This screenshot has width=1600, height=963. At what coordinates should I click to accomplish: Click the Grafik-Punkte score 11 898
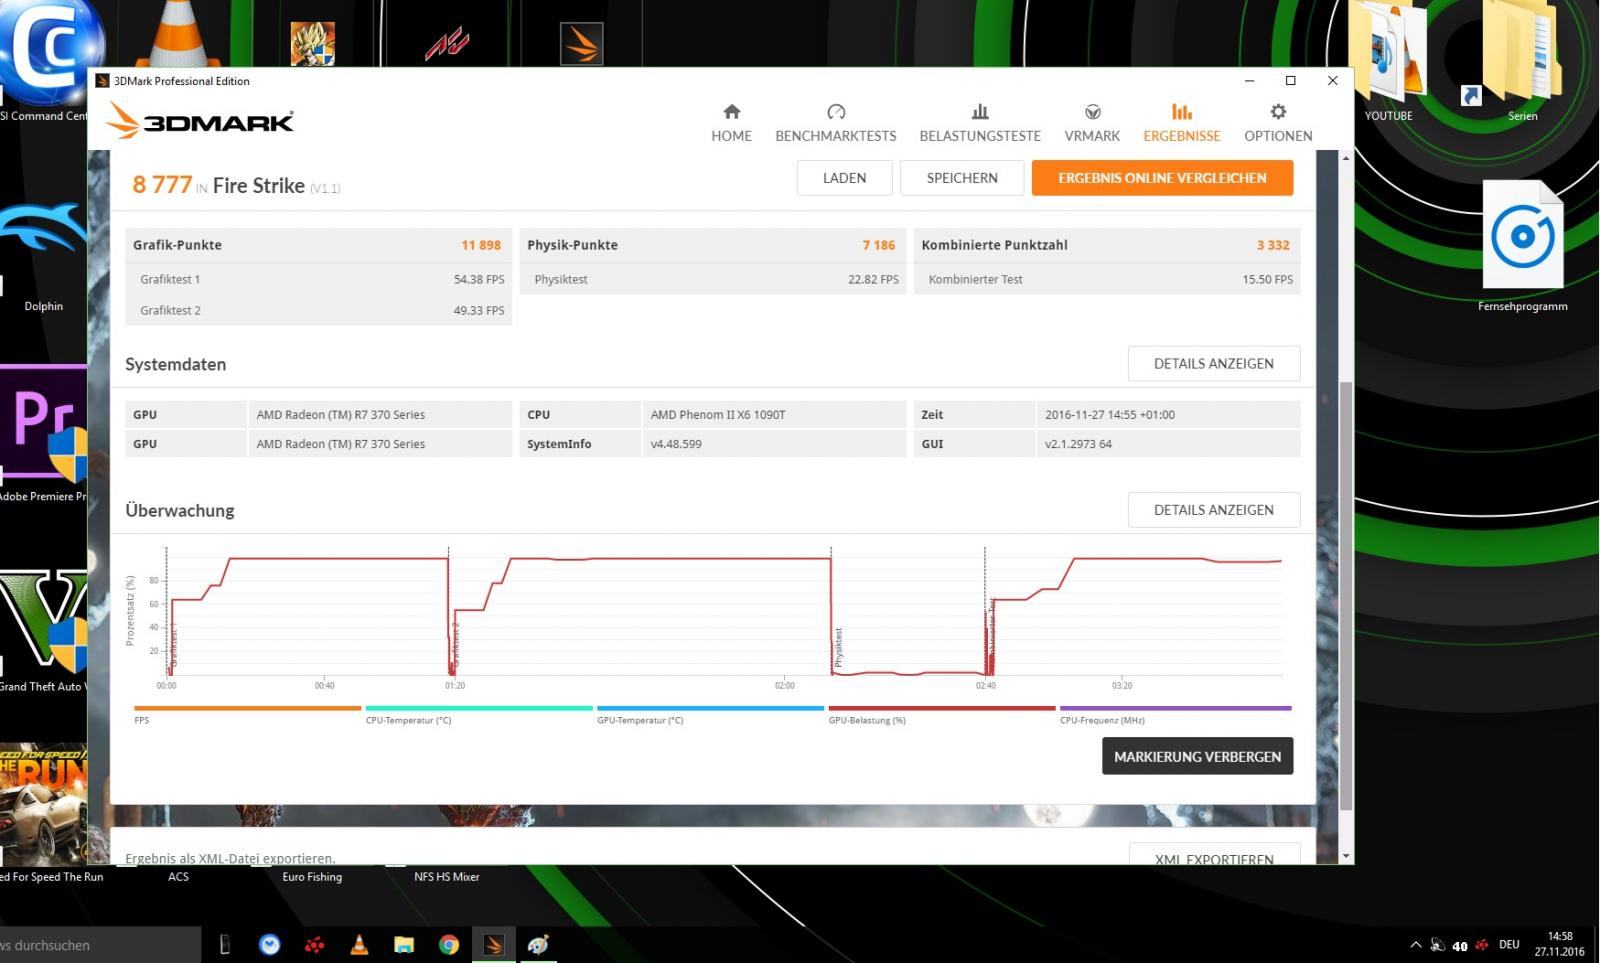481,245
